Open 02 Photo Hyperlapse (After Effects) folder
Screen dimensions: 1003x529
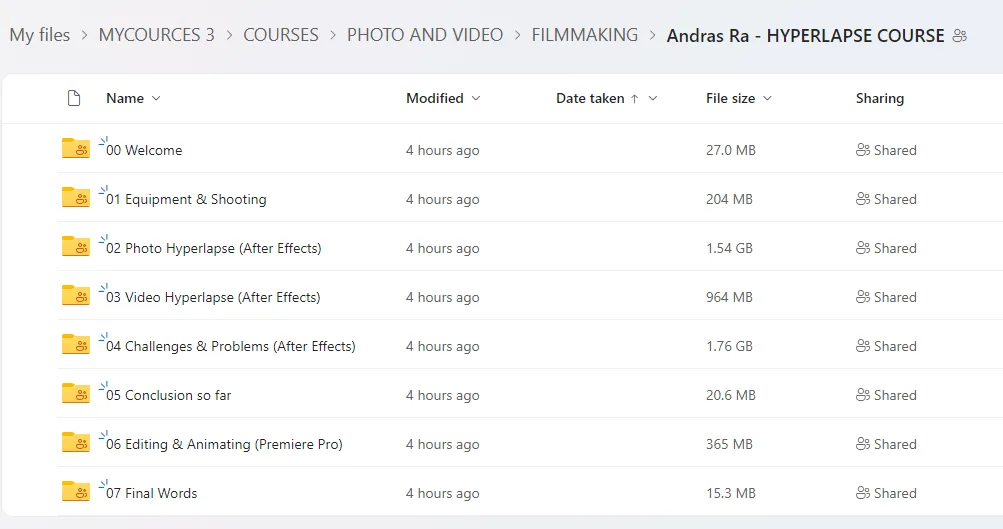[x=214, y=248]
